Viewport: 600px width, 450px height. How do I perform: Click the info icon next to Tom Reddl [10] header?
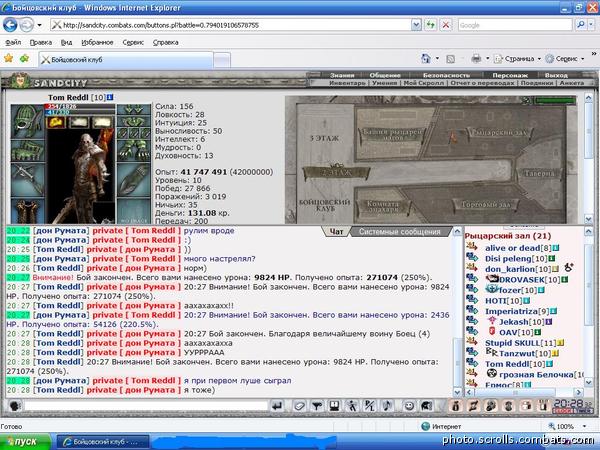110,97
